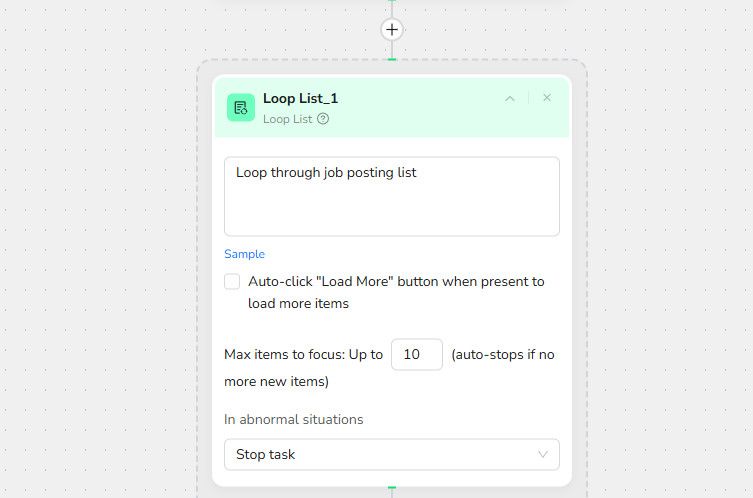Select the Loop List_1 title
Viewport: 753px width, 498px height.
point(301,98)
